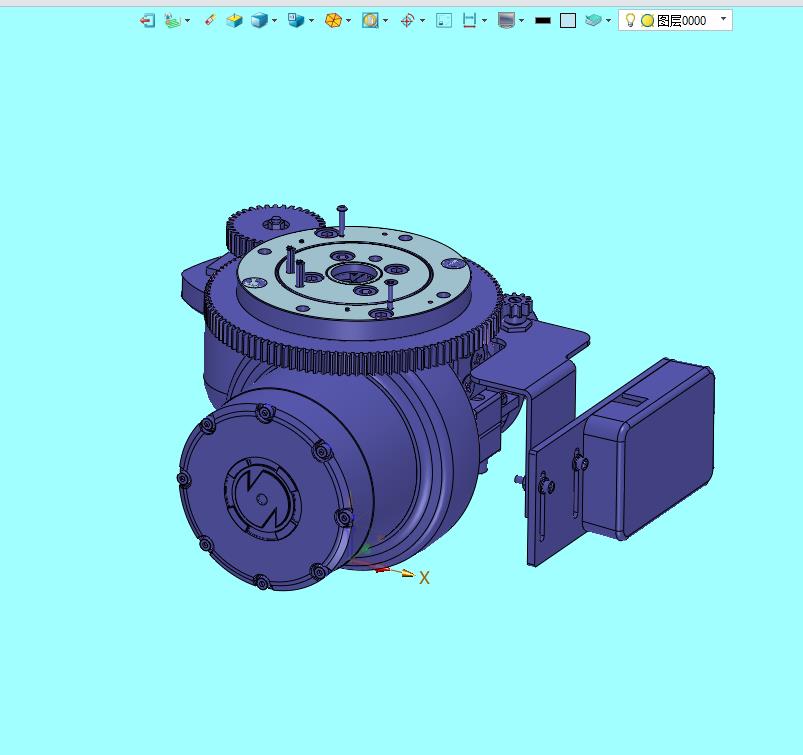
Task: Click the eraser tool icon
Action: coord(210,20)
